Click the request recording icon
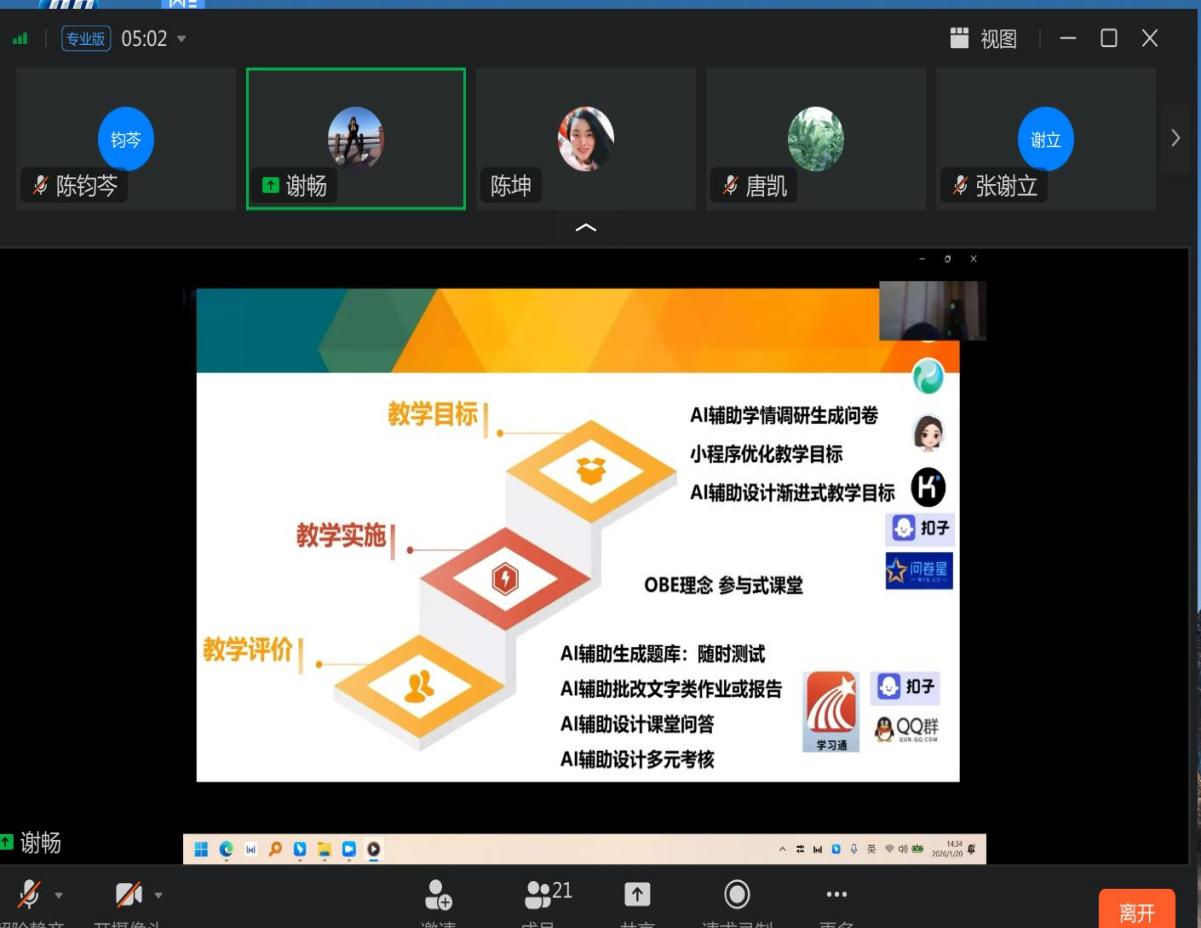 (x=737, y=894)
